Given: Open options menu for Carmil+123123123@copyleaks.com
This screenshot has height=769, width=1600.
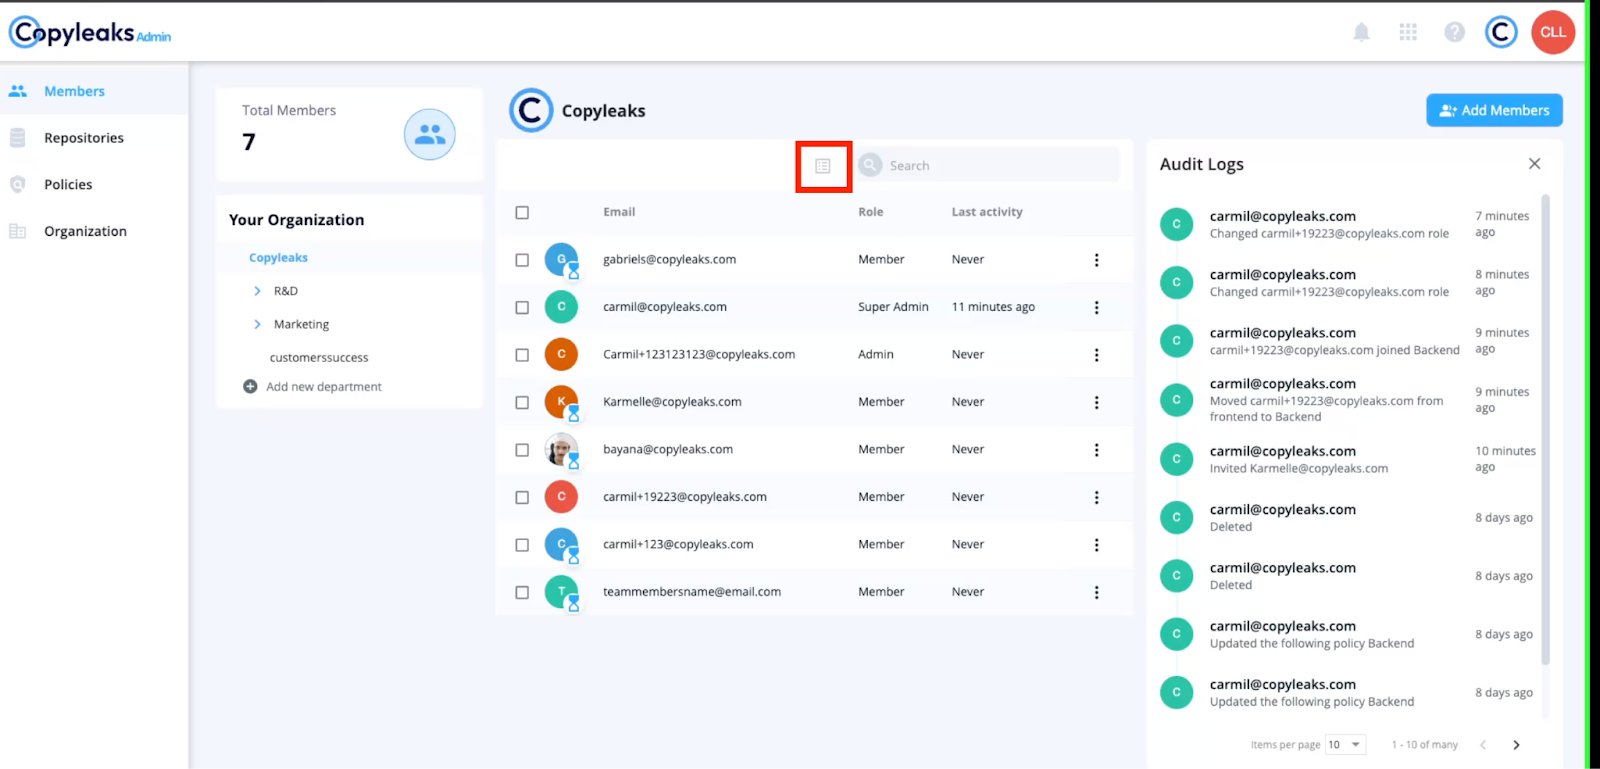Looking at the screenshot, I should click(1096, 355).
